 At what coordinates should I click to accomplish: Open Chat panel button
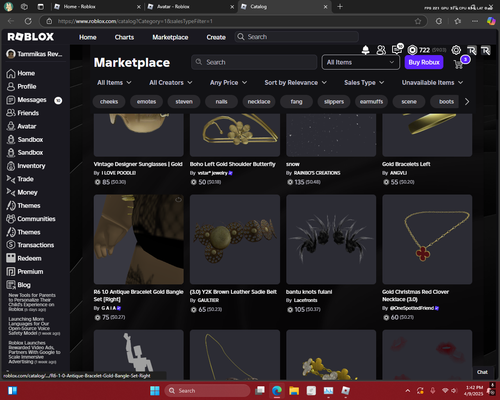coord(482,372)
